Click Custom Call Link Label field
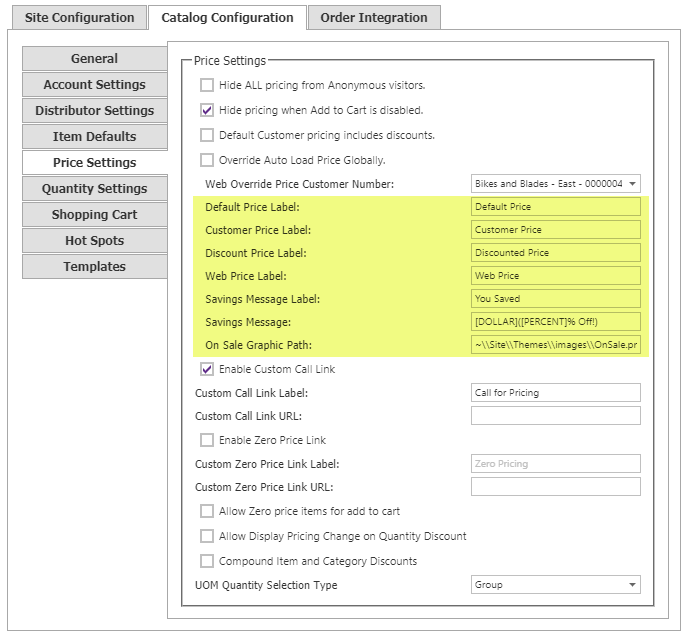The image size is (692, 635). pyautogui.click(x=556, y=393)
